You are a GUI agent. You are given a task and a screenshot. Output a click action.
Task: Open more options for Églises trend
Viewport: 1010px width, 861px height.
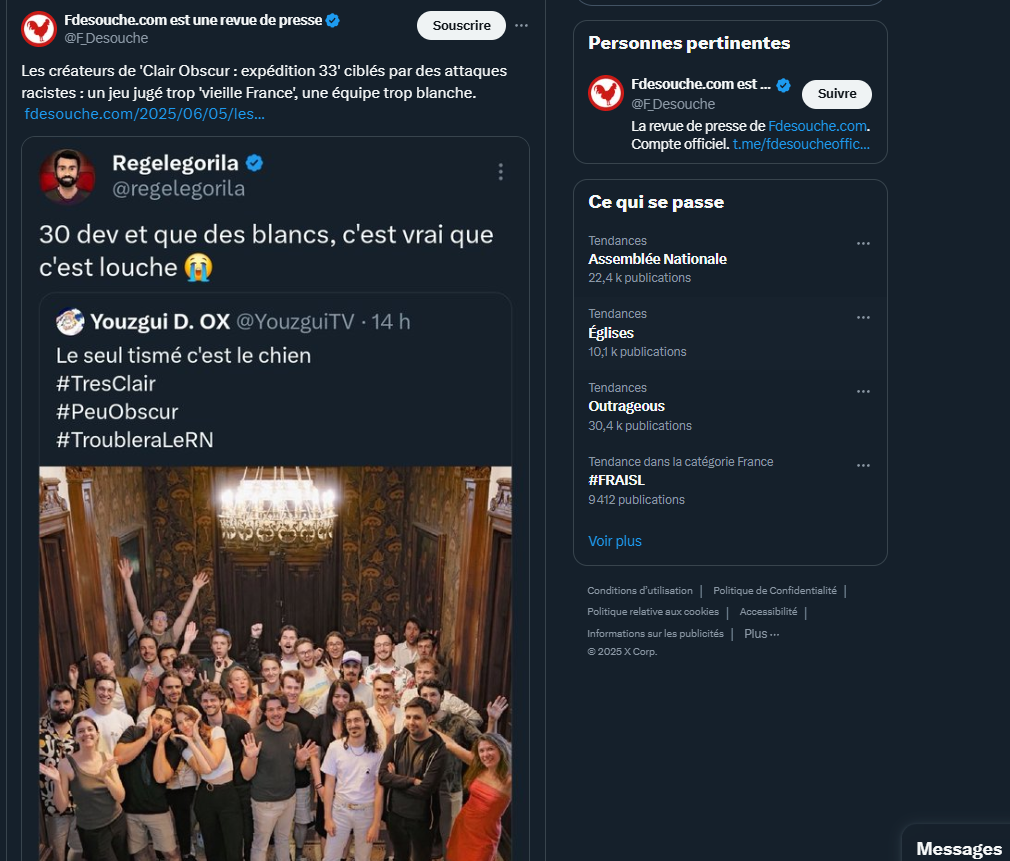(x=863, y=317)
